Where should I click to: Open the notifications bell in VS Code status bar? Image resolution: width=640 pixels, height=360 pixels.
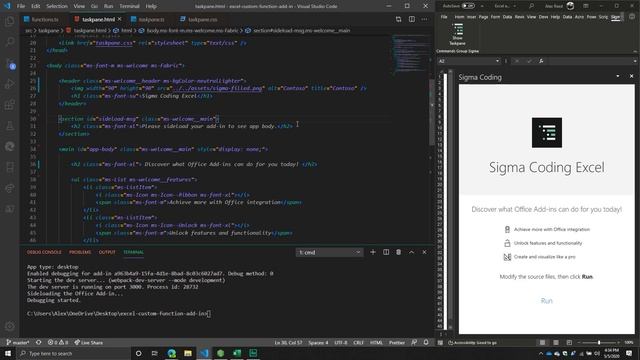(x=426, y=342)
